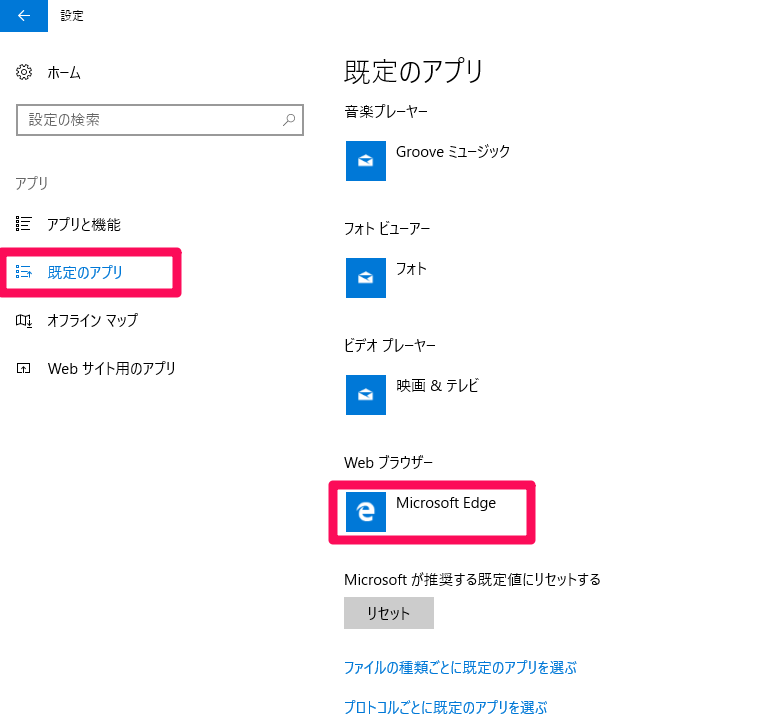Change the photo viewer フォト label

411,268
